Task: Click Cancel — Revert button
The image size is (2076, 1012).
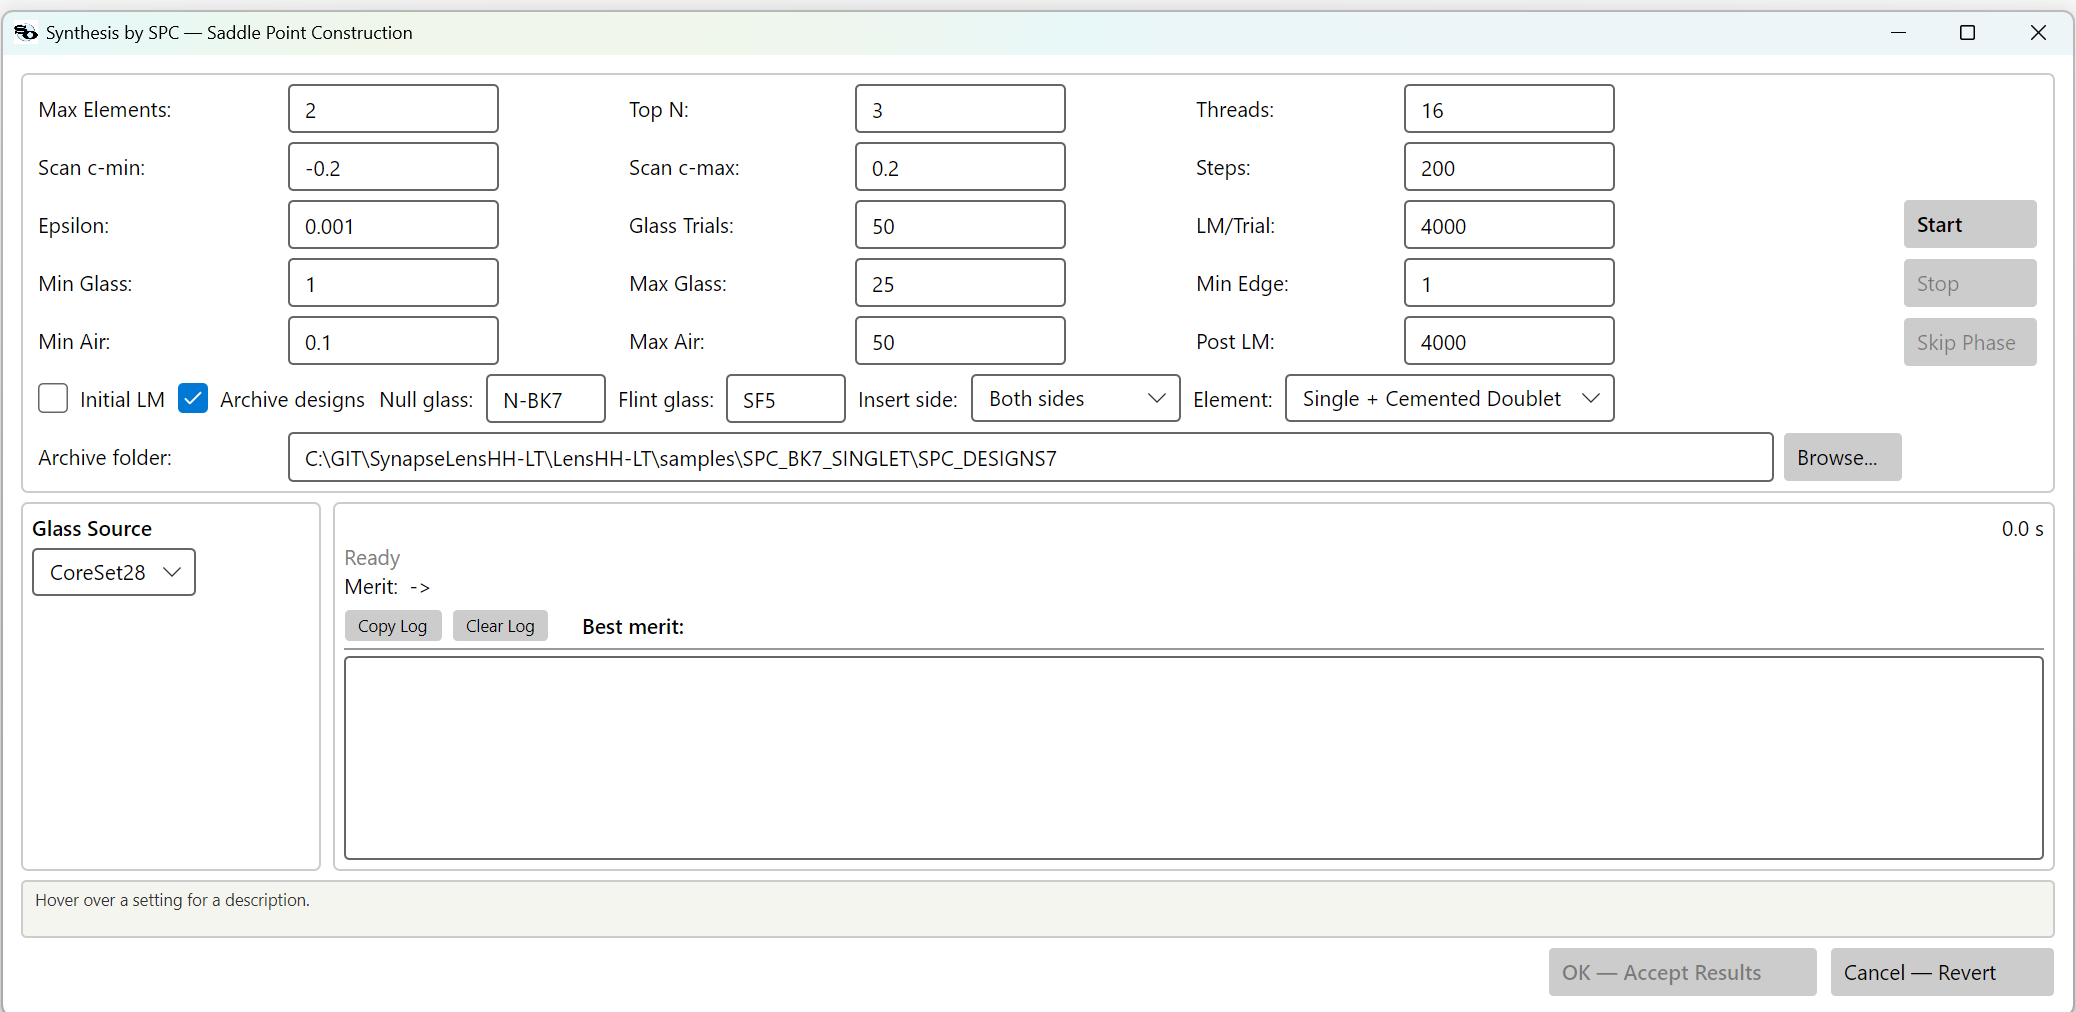Action: coord(1942,972)
